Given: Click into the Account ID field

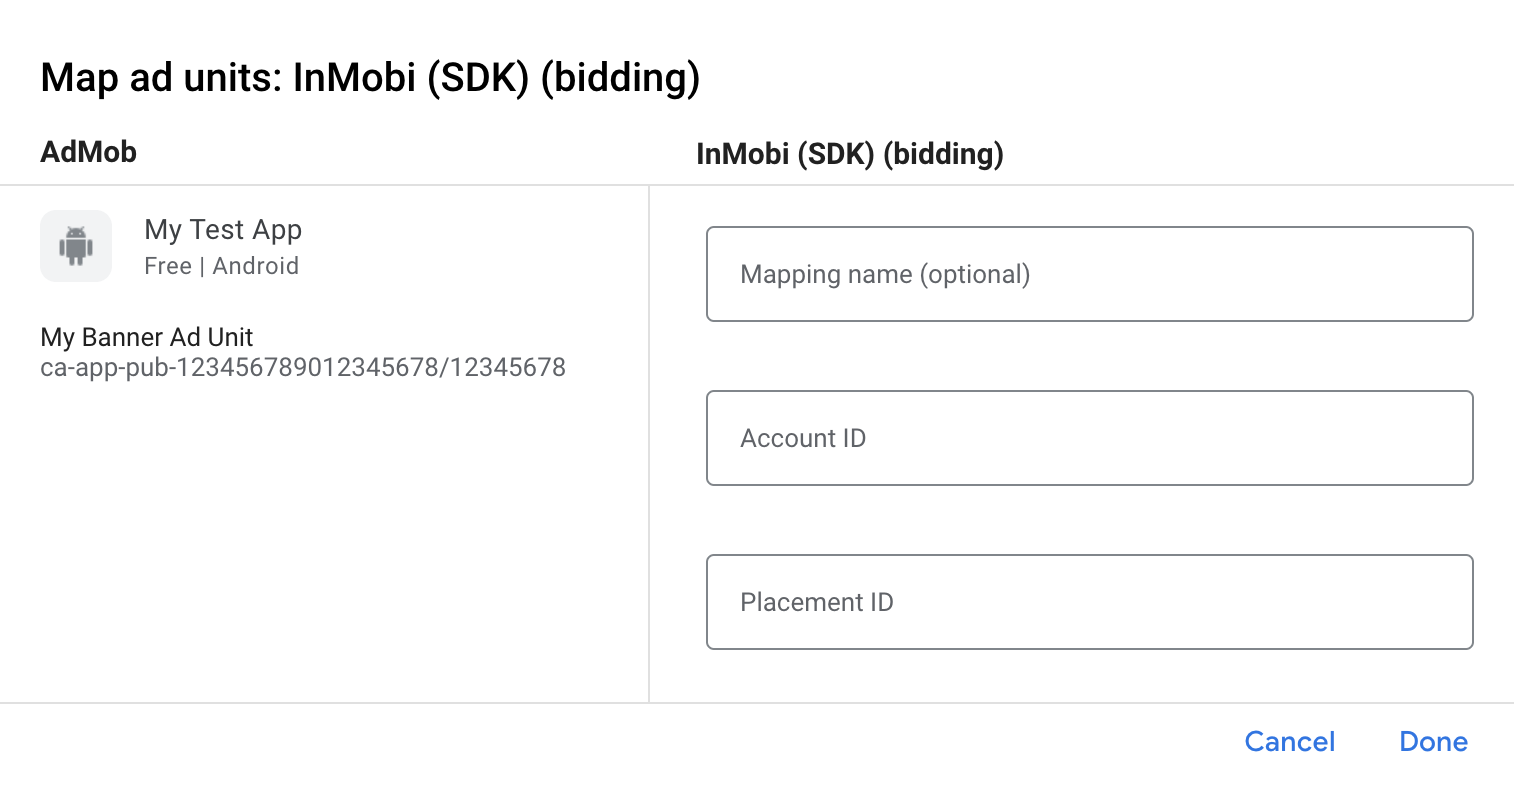Looking at the screenshot, I should coord(1089,438).
